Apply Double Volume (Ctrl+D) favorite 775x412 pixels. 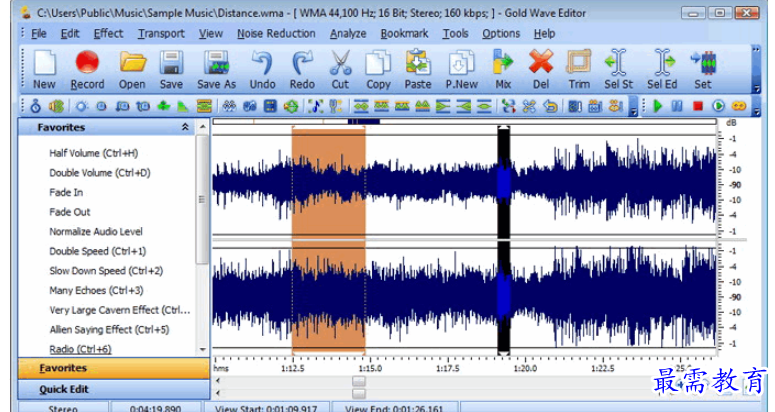[99, 173]
